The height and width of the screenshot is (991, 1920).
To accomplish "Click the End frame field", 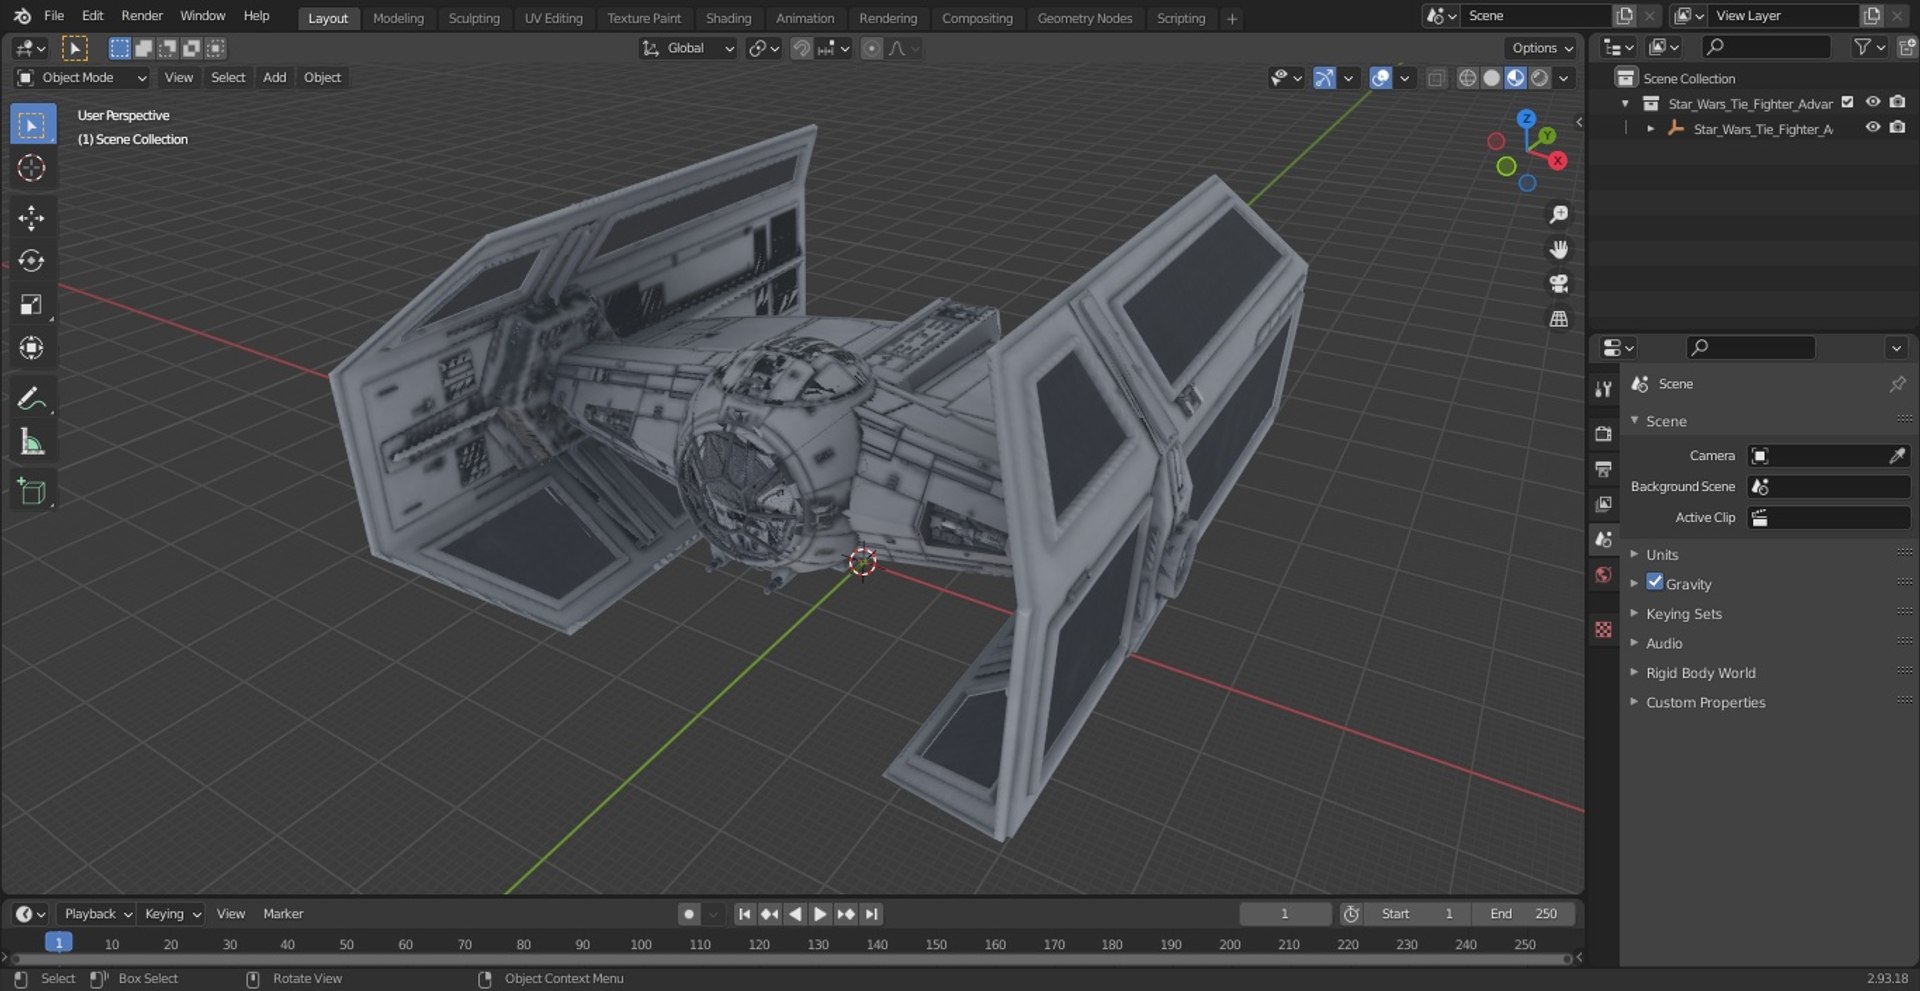I will click(1524, 914).
